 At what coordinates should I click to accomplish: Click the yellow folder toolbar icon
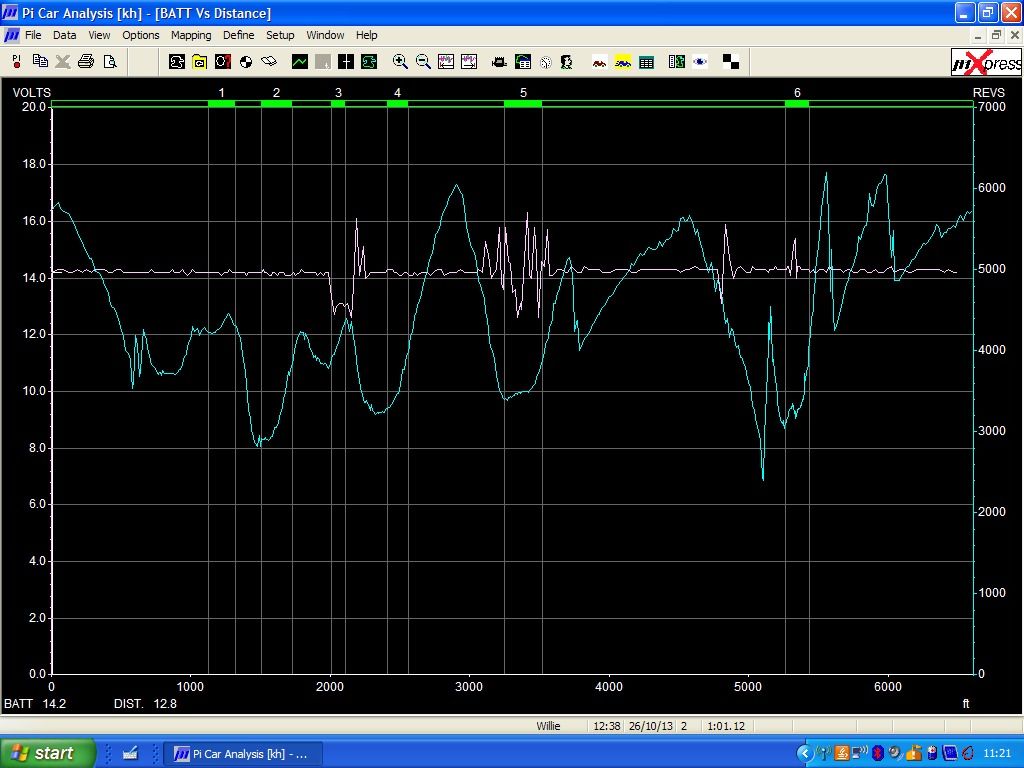tap(199, 61)
